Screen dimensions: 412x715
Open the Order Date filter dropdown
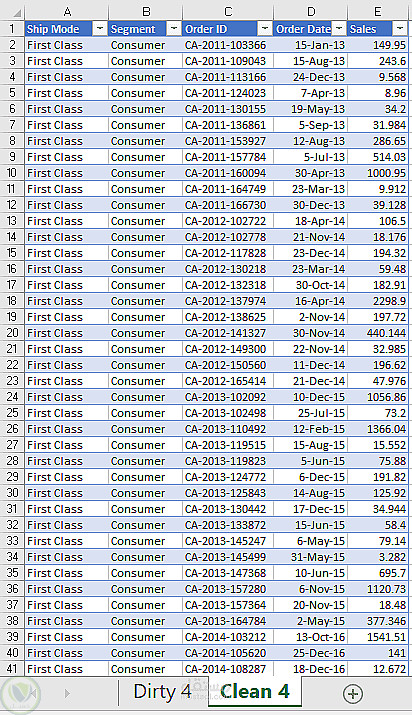tap(339, 29)
